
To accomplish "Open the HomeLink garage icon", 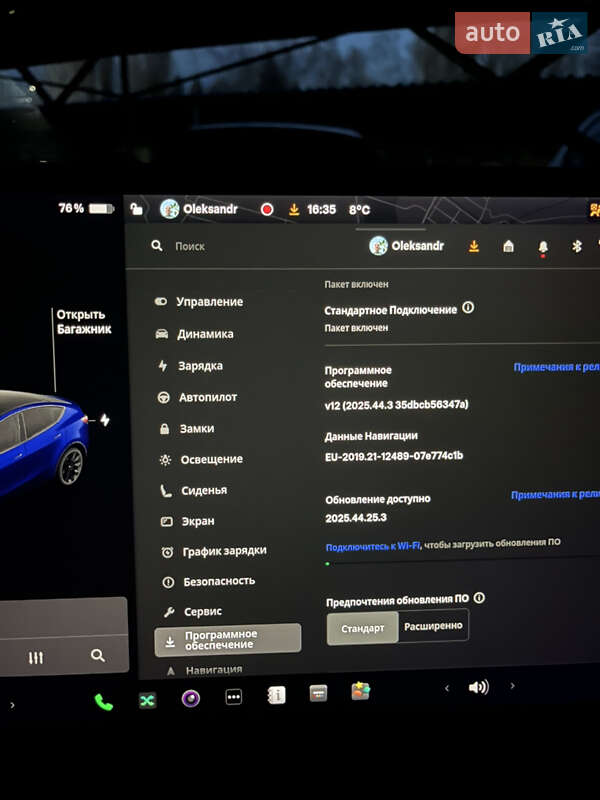I will pyautogui.click(x=508, y=246).
